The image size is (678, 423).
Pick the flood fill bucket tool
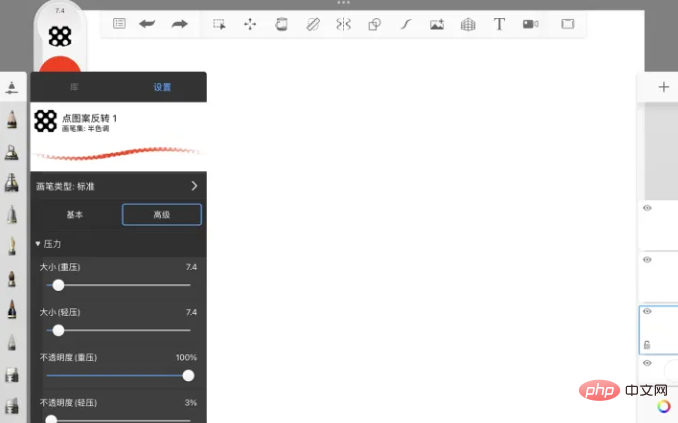click(x=281, y=24)
